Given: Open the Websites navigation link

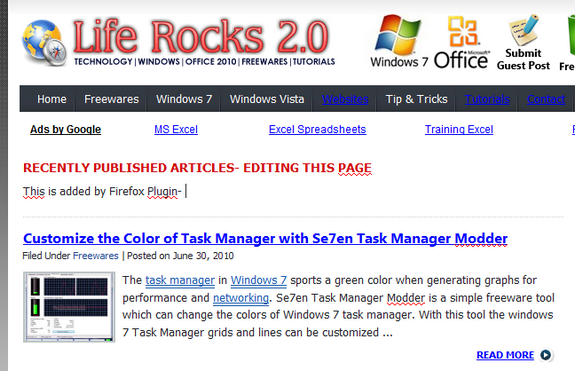Looking at the screenshot, I should click(x=345, y=99).
